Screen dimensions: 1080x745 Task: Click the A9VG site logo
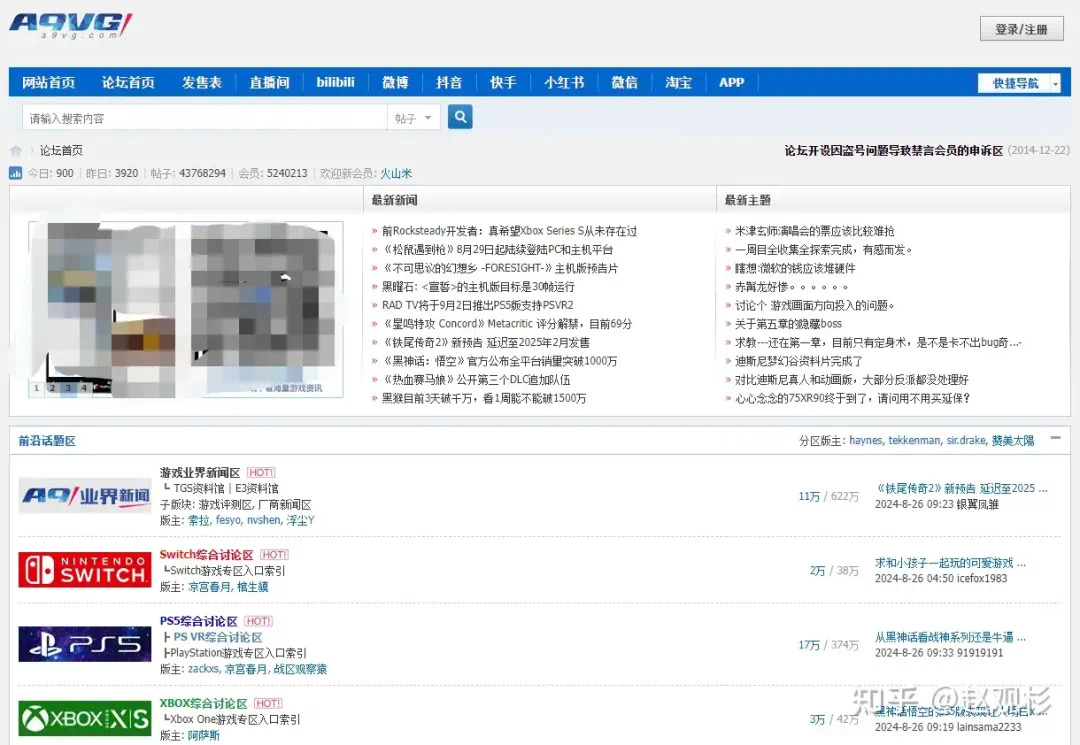70,25
